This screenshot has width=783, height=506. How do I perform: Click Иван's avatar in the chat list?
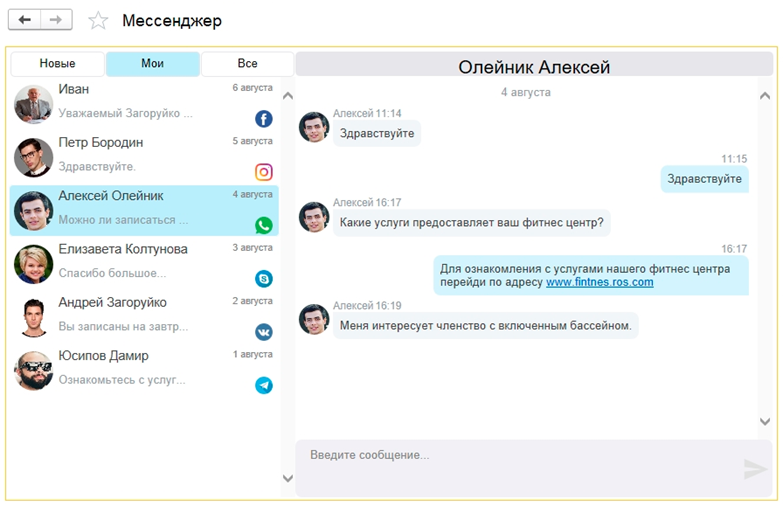pyautogui.click(x=33, y=104)
